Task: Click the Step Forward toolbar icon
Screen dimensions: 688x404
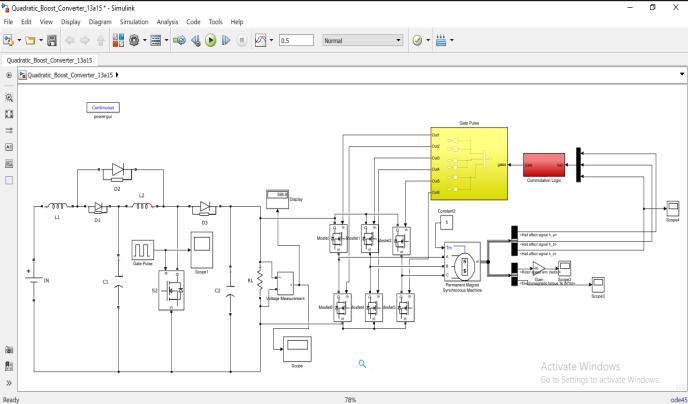Action: [x=226, y=41]
